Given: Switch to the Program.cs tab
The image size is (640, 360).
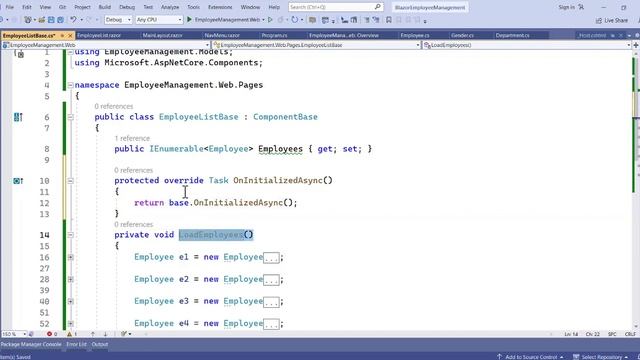Looking at the screenshot, I should [274, 36].
